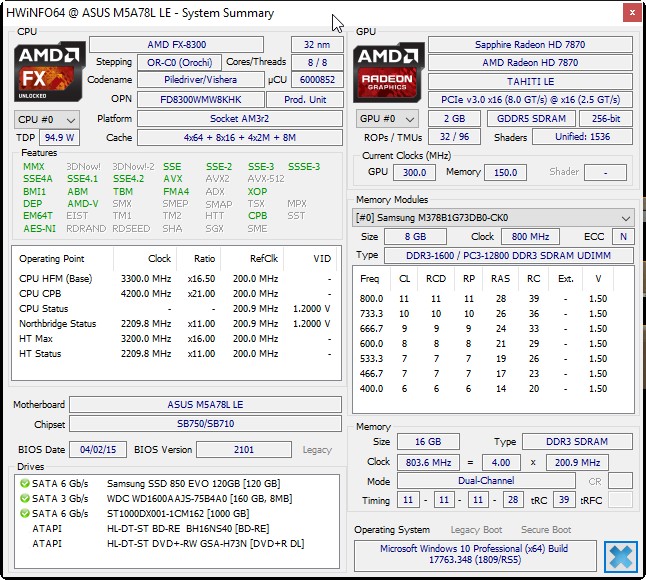Screen dimensions: 646x580
Task: Click the AMD FX Unlocked CPU logo
Action: pos(49,71)
